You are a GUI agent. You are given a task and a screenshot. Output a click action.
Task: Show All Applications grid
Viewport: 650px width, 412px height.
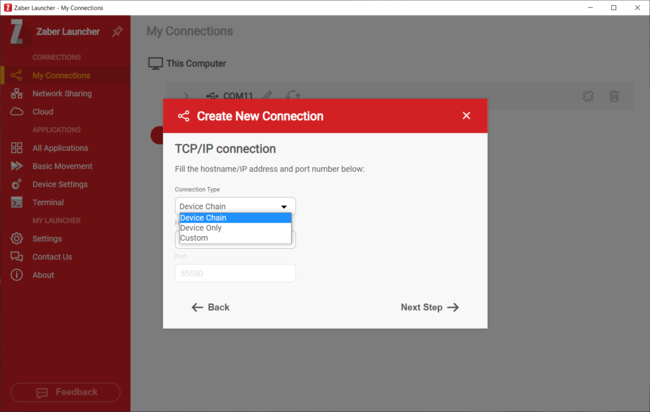60,148
